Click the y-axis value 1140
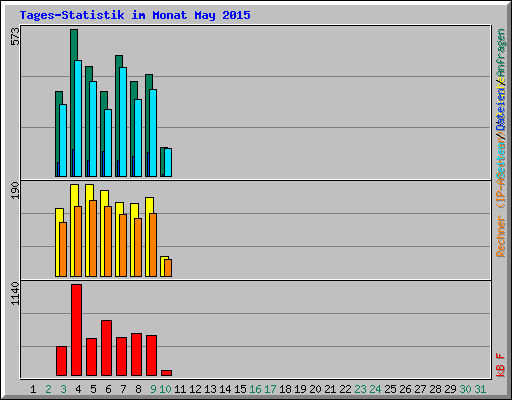Image resolution: width=512 pixels, height=400 pixels. tap(15, 293)
